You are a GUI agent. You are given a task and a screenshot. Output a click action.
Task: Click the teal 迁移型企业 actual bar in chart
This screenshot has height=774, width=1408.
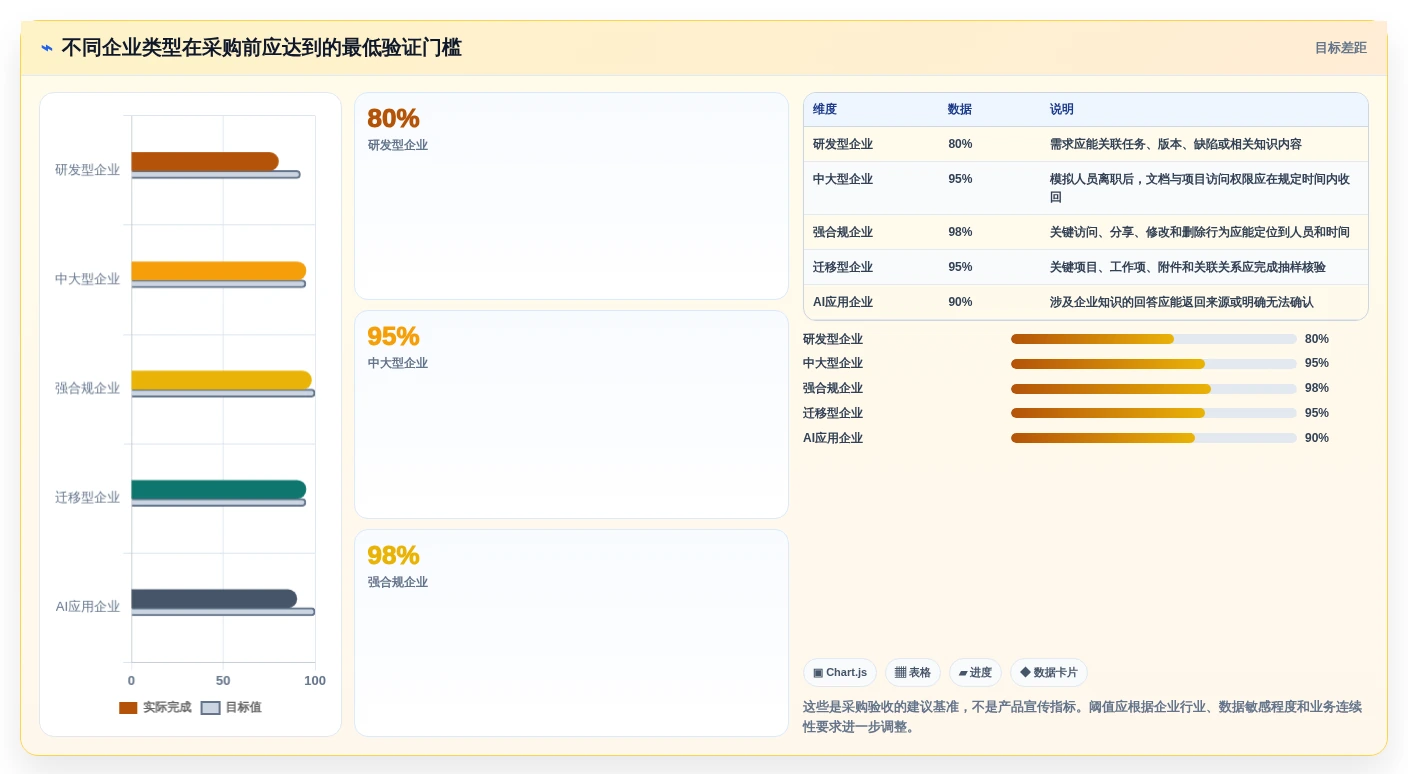(x=219, y=490)
